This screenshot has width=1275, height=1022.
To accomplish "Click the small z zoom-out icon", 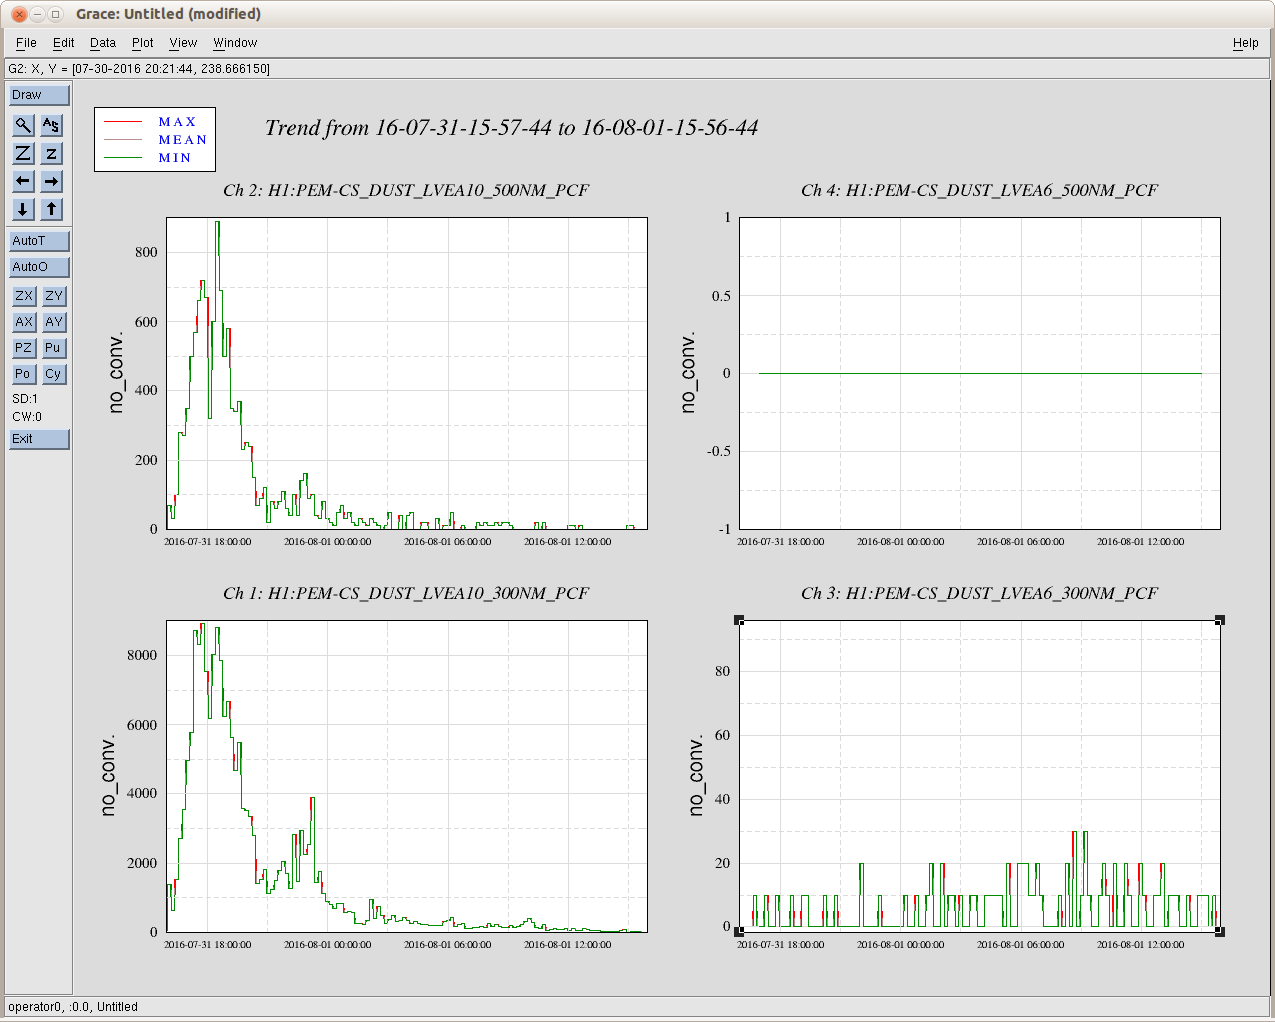I will (52, 153).
